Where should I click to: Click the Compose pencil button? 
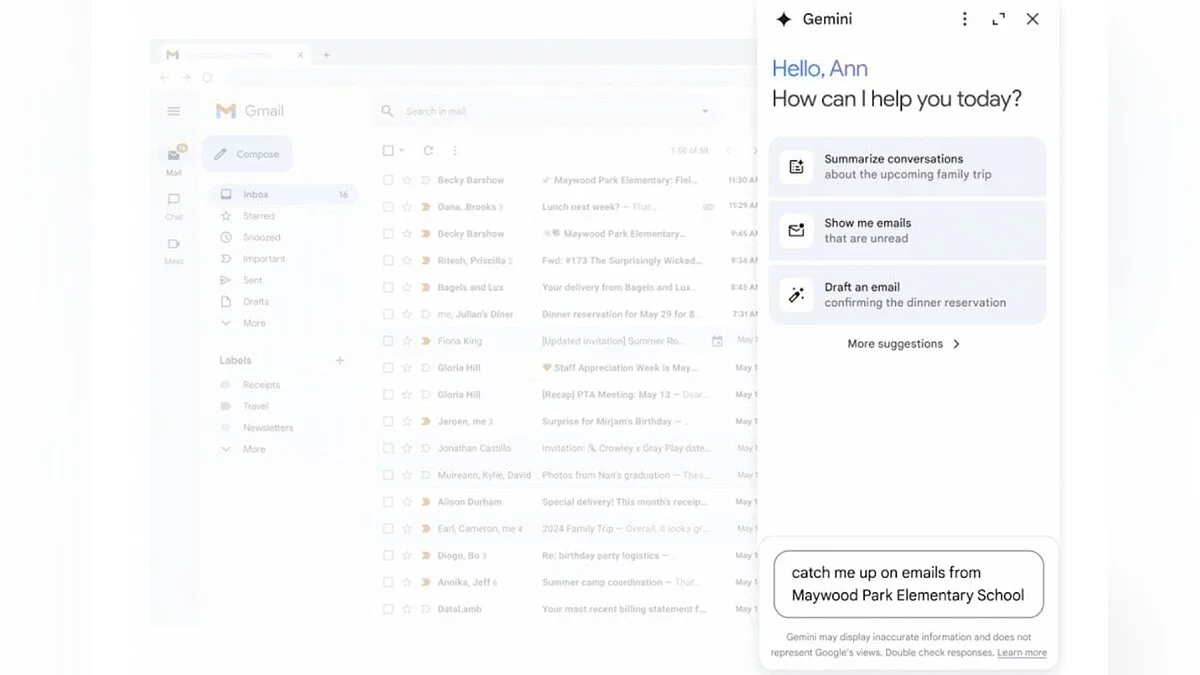point(247,154)
